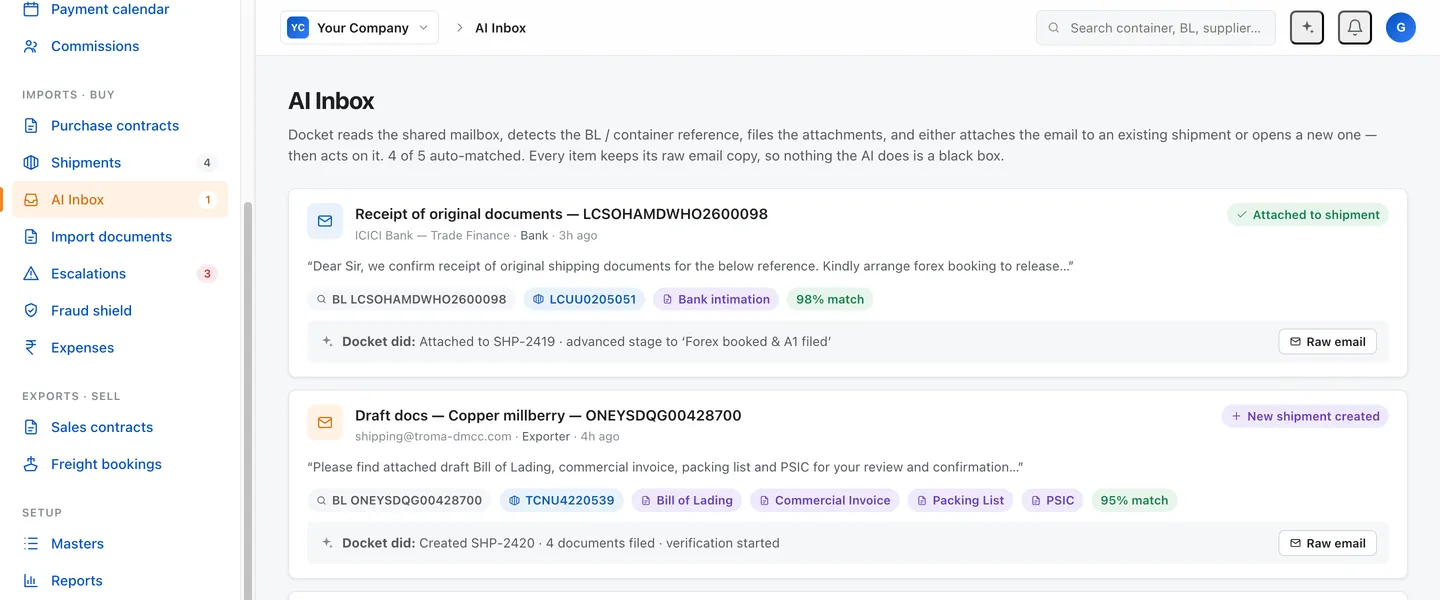Click the Sales contracts document icon

coord(31,427)
